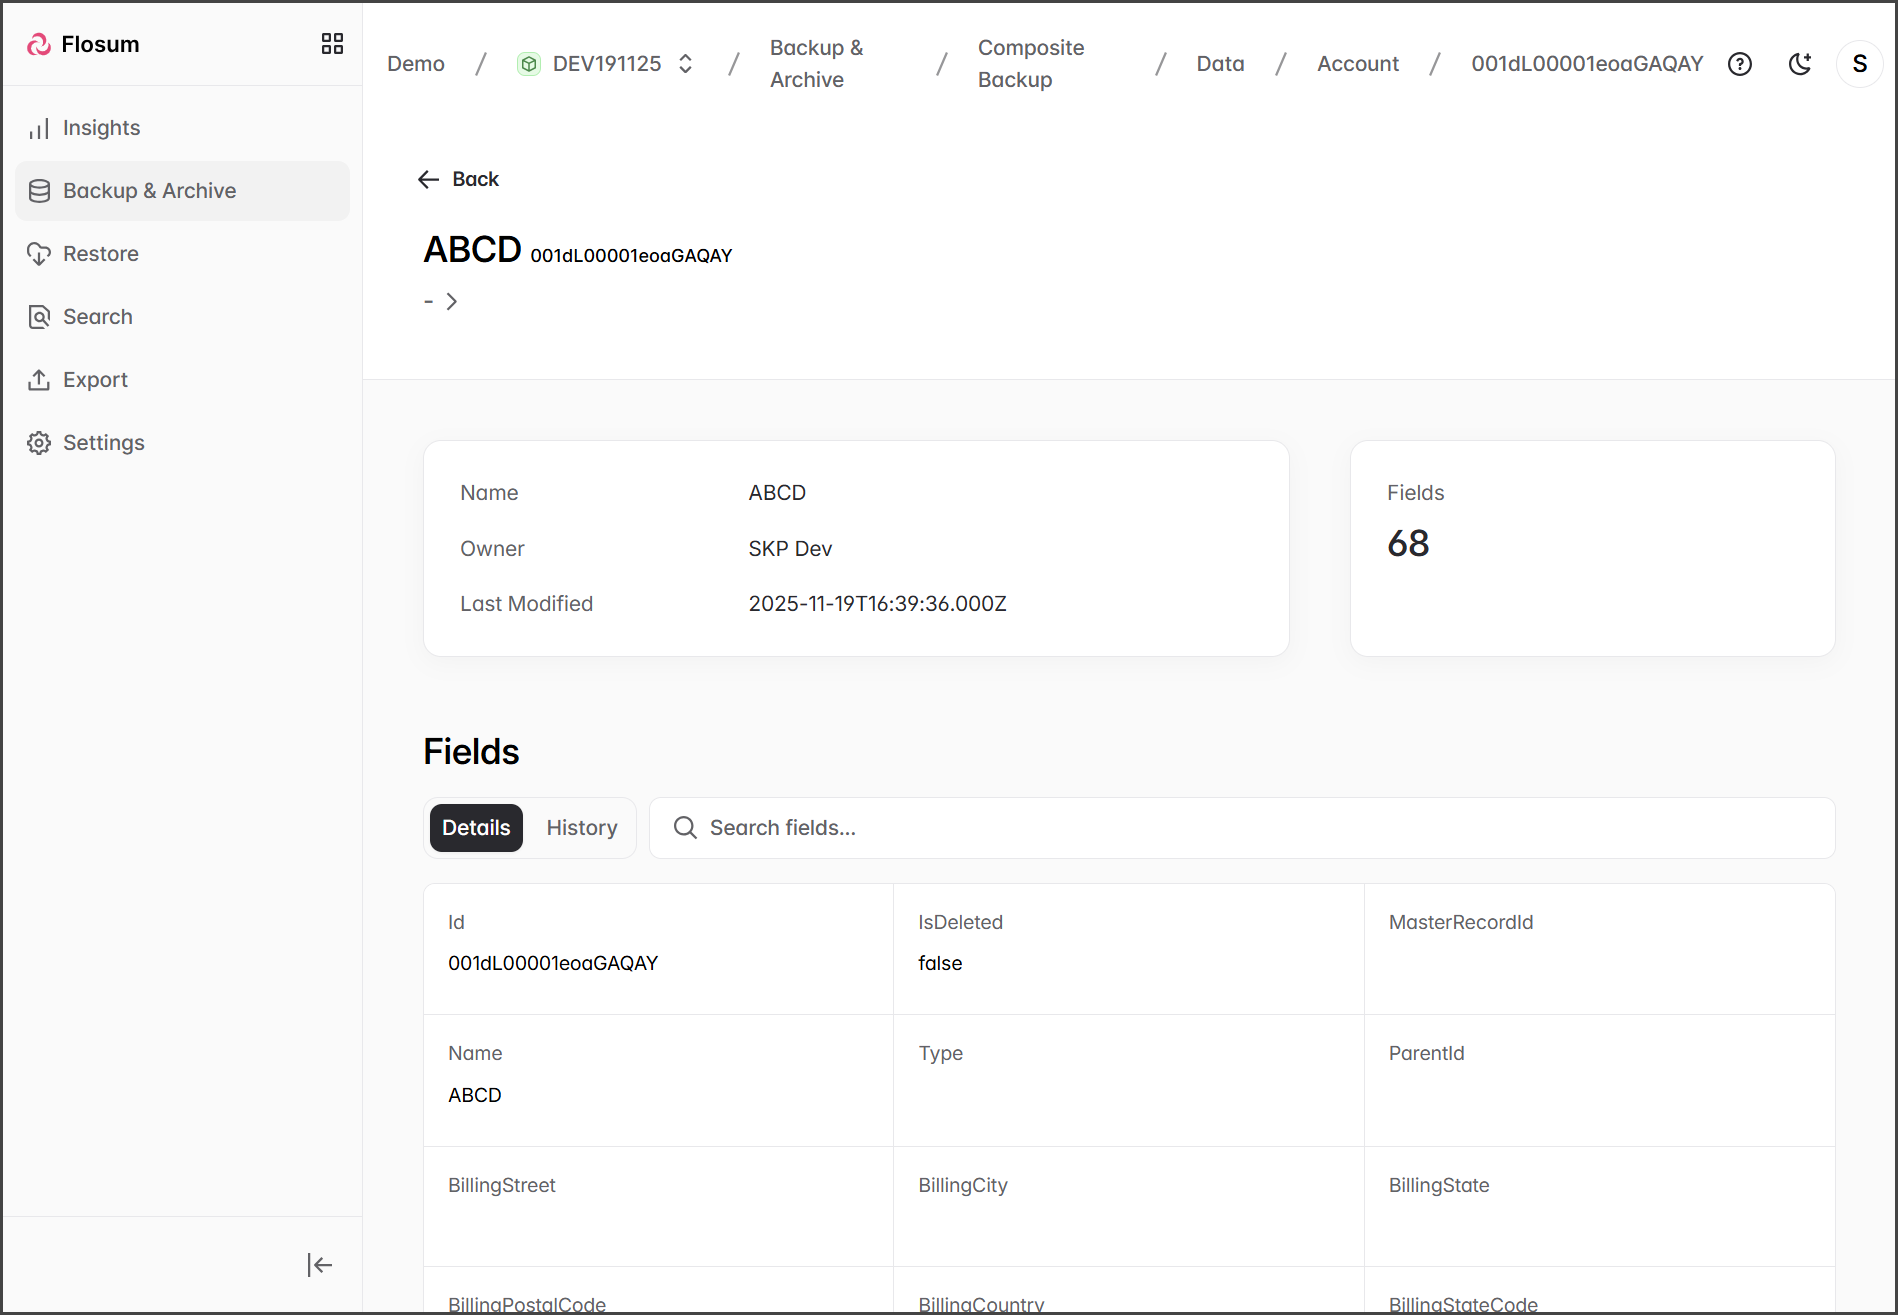The width and height of the screenshot is (1898, 1315).
Task: Click the Flosum logo icon
Action: [39, 44]
